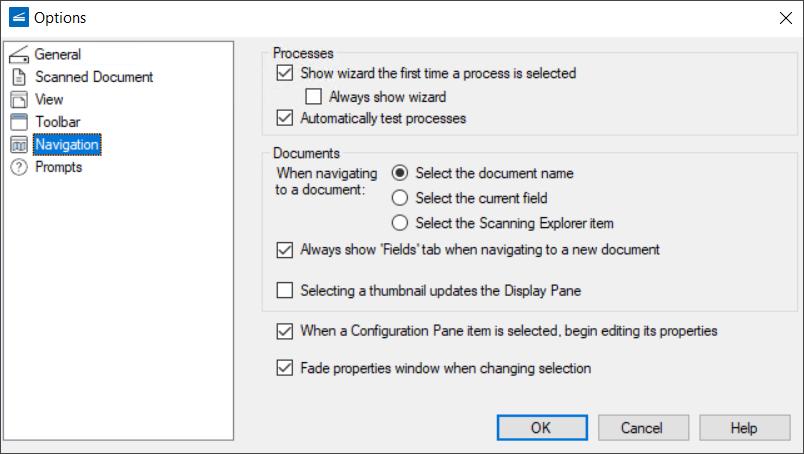Click the Prompts question mark icon

coord(19,167)
